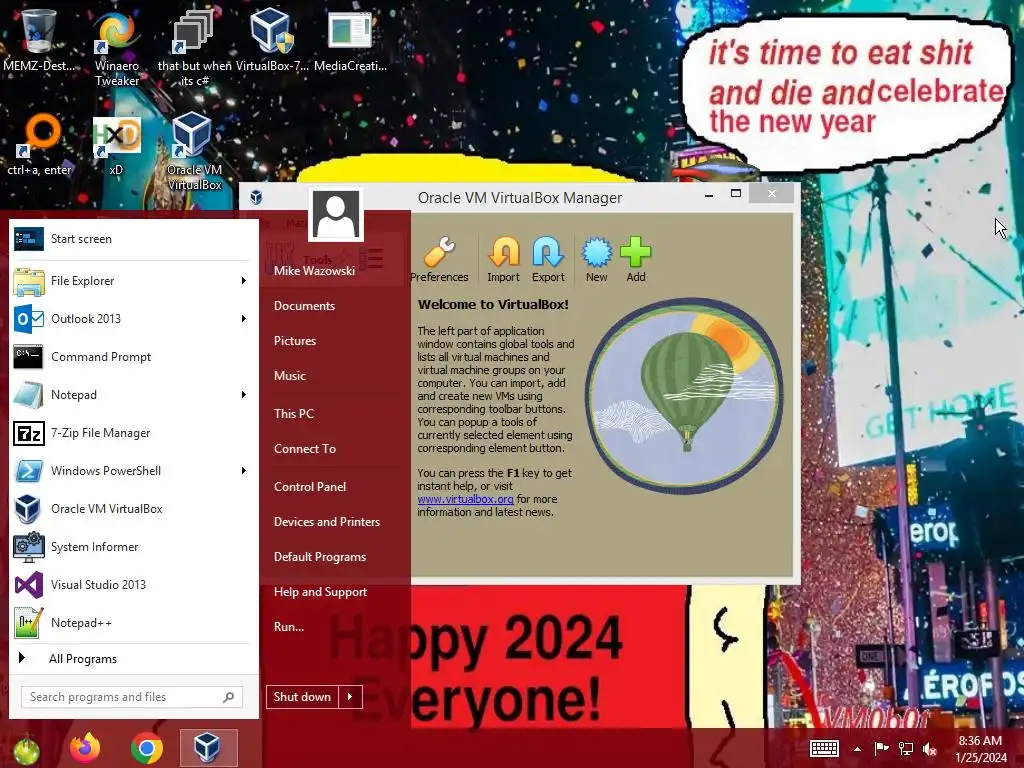Select xD HxD desktop shortcut
Screen dimensions: 1024x768
tap(116, 145)
